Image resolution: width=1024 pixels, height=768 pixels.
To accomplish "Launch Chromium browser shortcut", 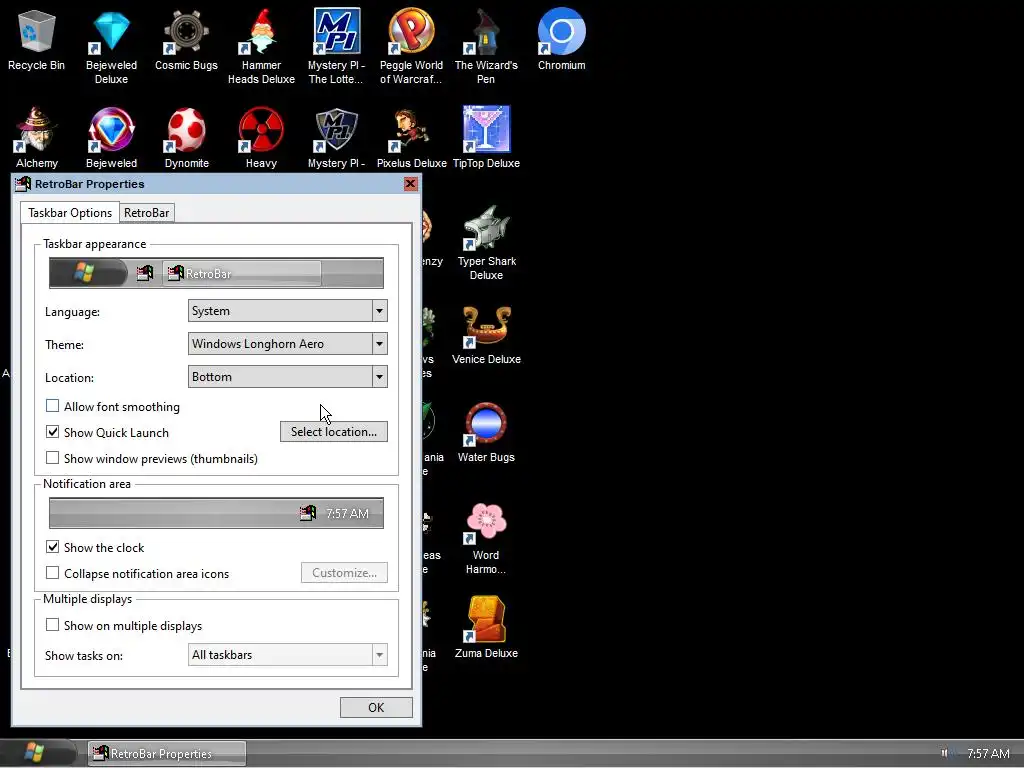I will coord(562,39).
